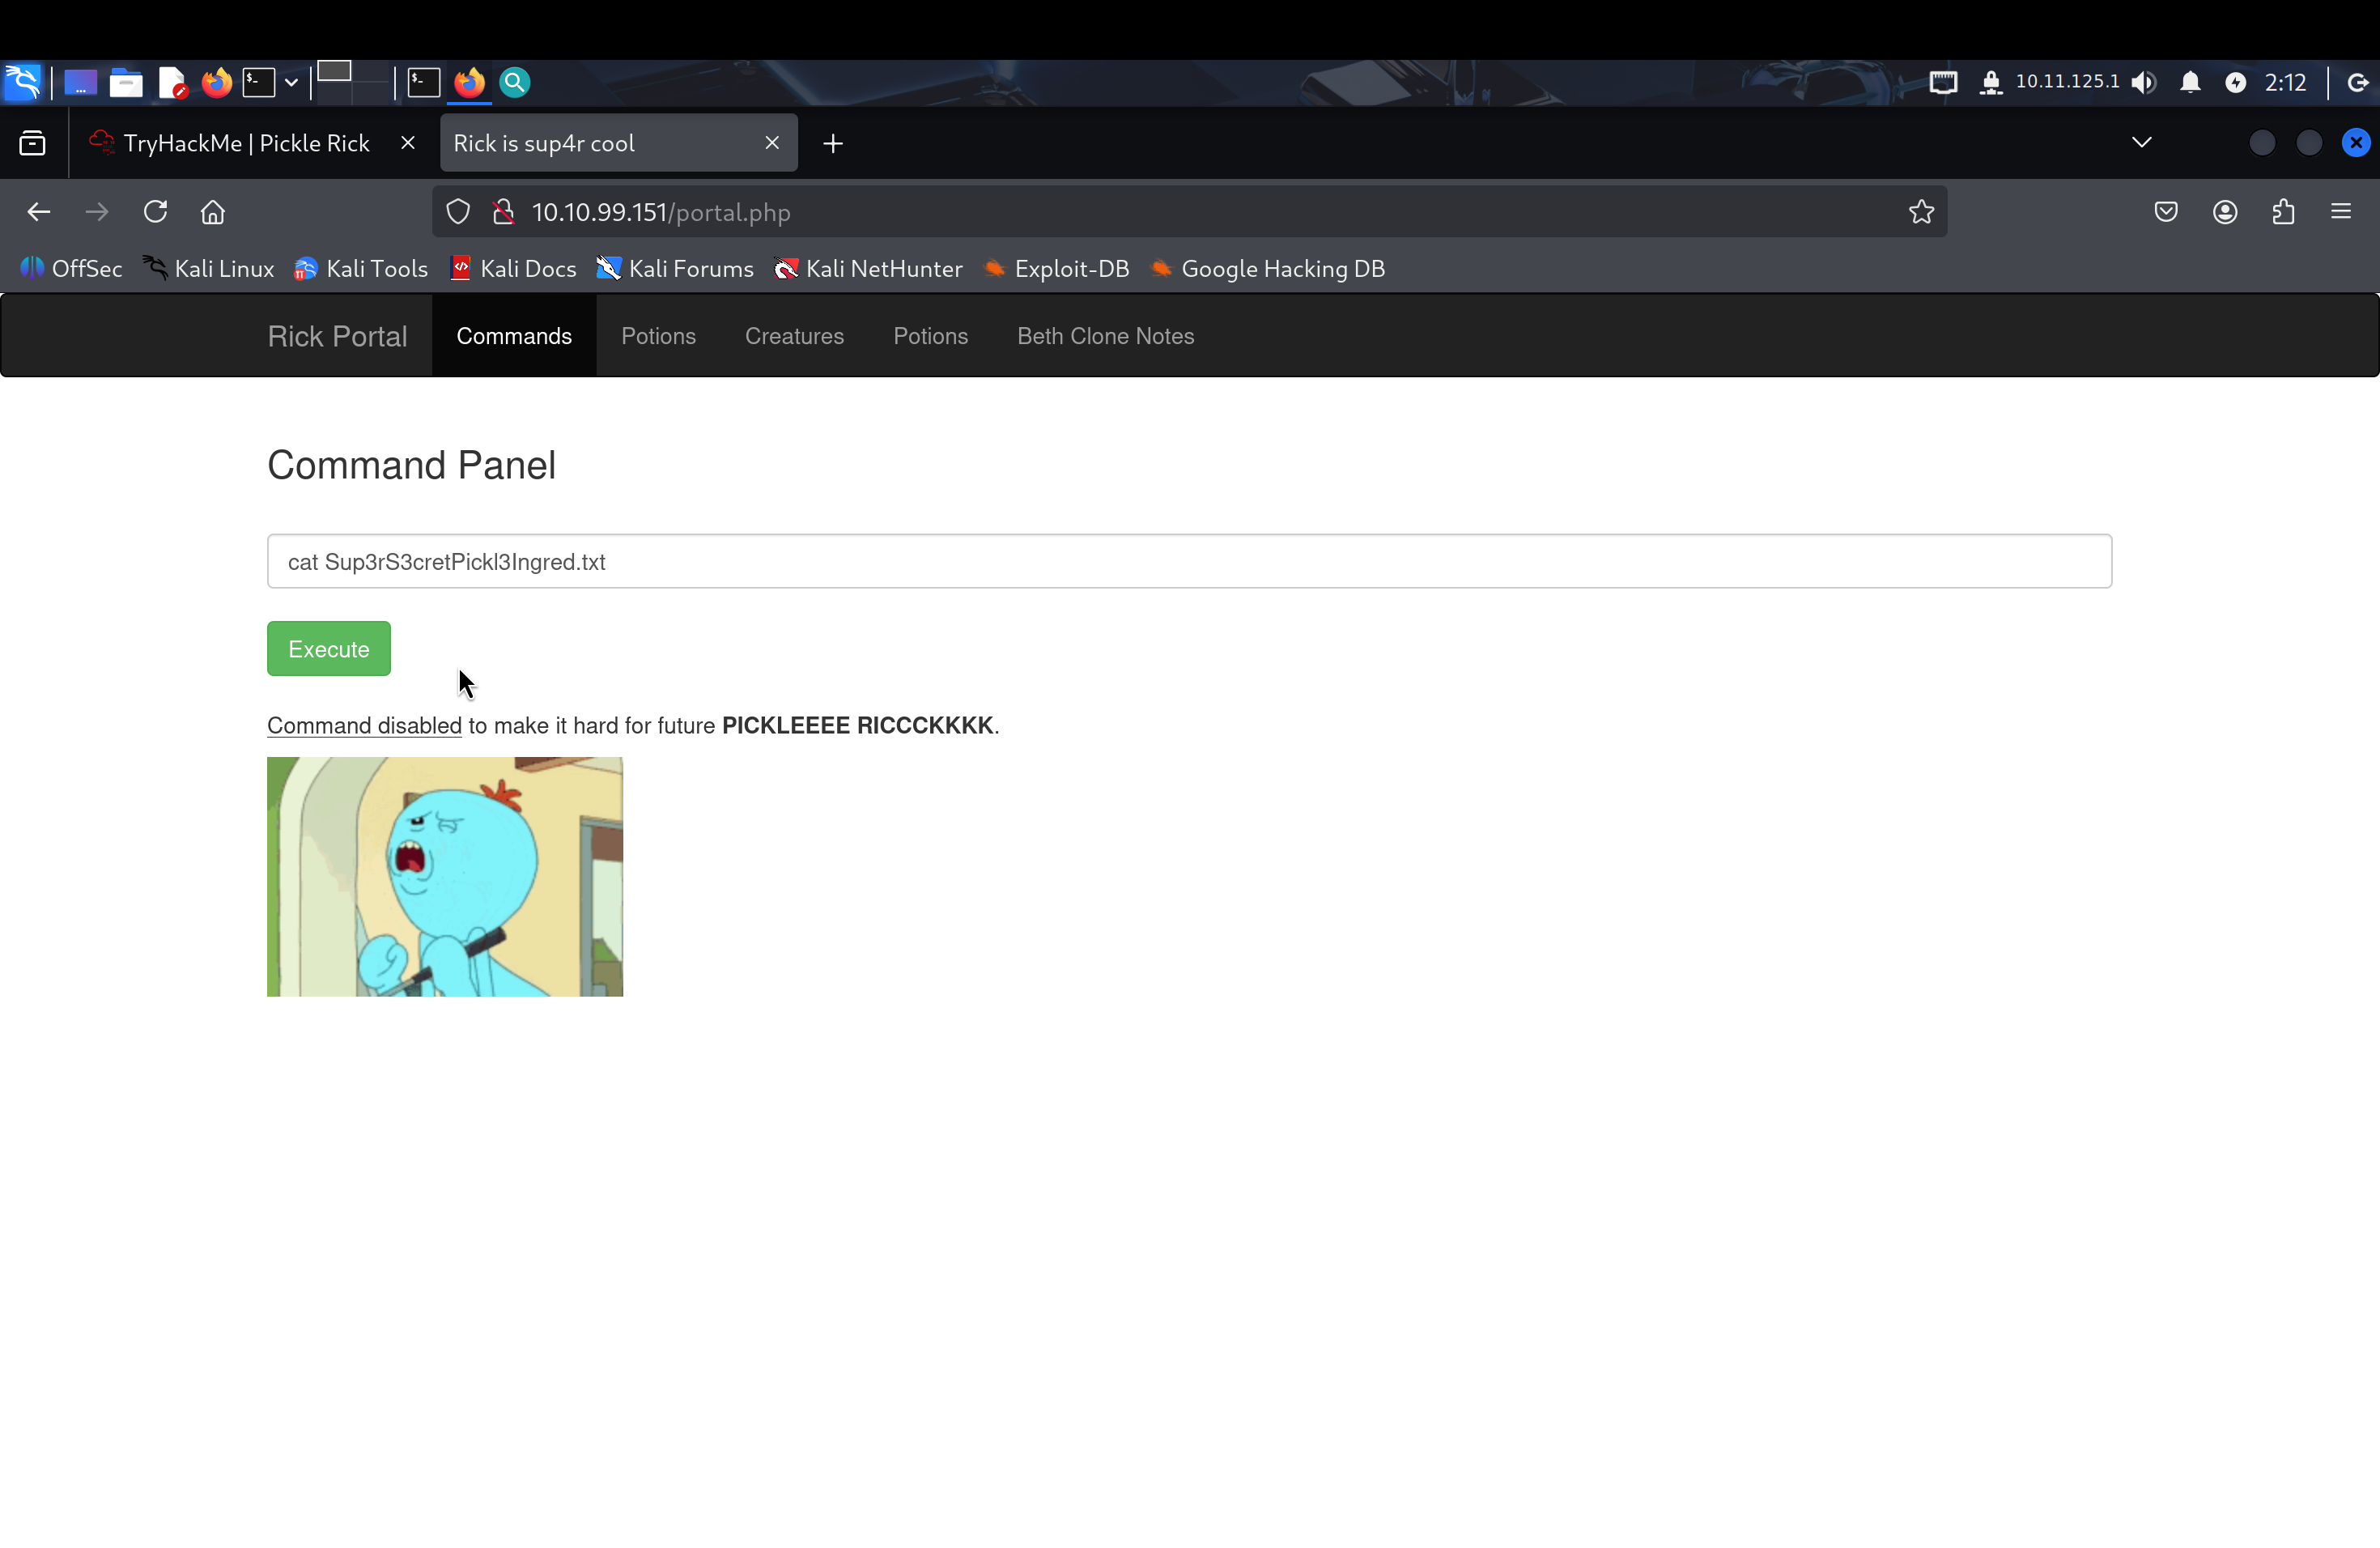
Task: Click the clock showing 2:12
Action: [x=2286, y=82]
